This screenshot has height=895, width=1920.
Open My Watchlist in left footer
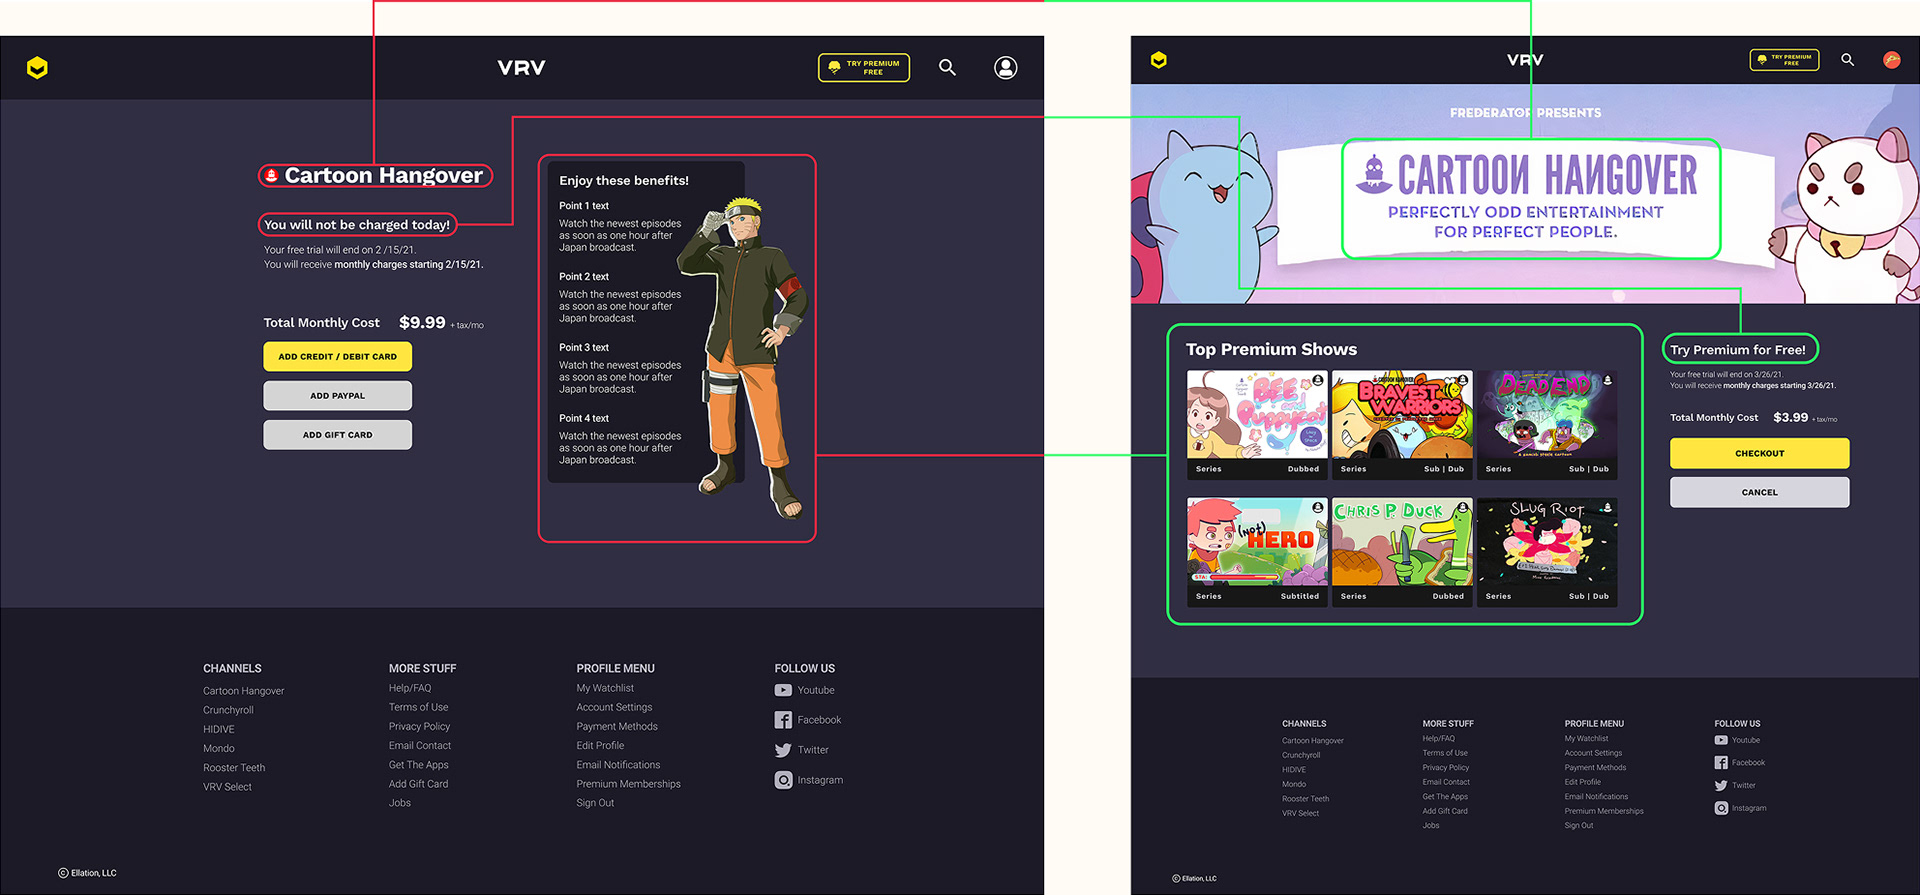click(x=605, y=688)
